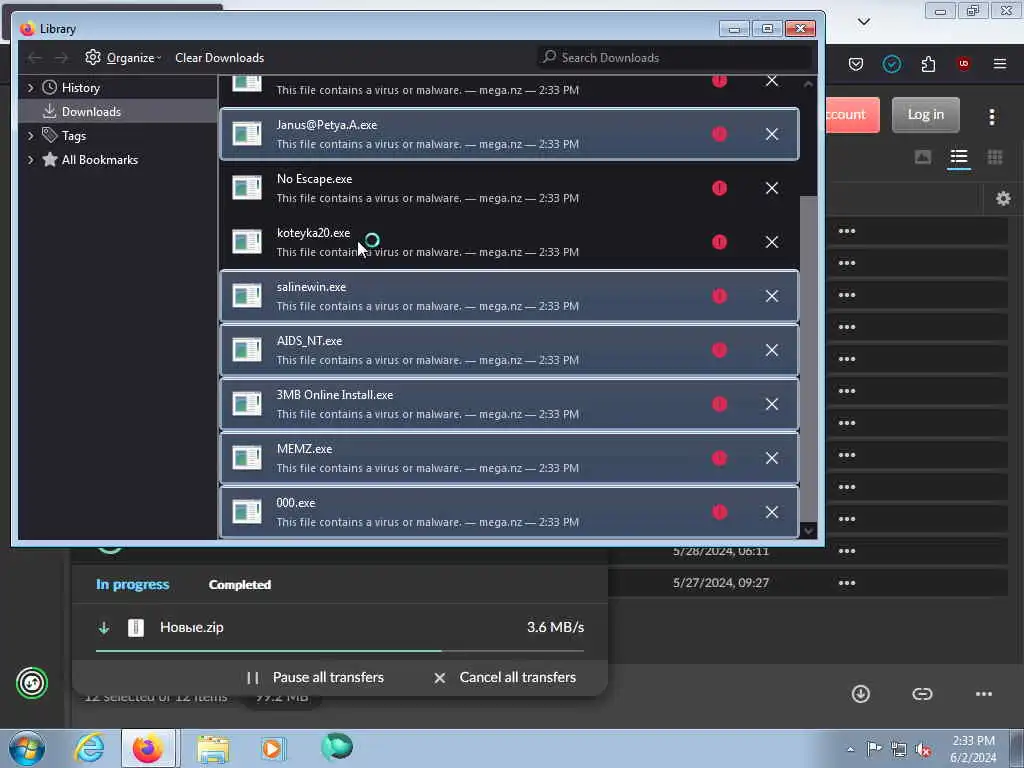The width and height of the screenshot is (1024, 768).
Task: Remove MEMZ.exe from the downloads list
Action: 772,458
